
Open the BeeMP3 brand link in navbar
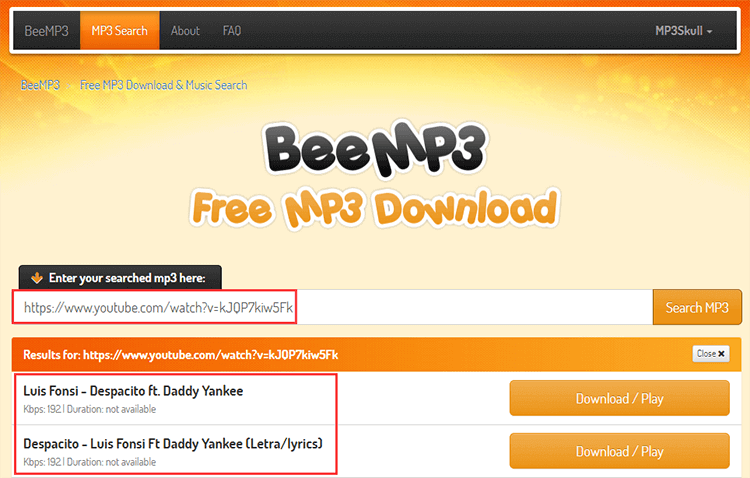pyautogui.click(x=46, y=31)
